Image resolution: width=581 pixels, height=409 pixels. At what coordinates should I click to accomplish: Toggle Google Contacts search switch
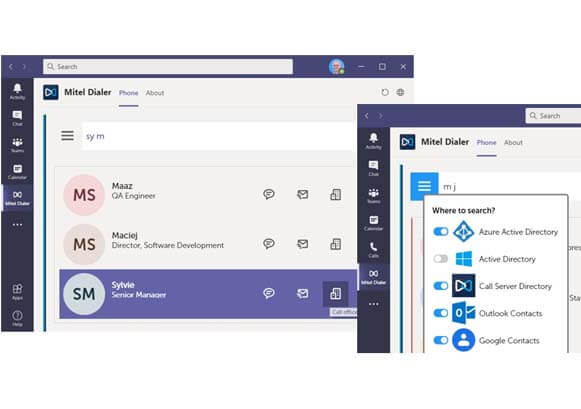pyautogui.click(x=441, y=340)
